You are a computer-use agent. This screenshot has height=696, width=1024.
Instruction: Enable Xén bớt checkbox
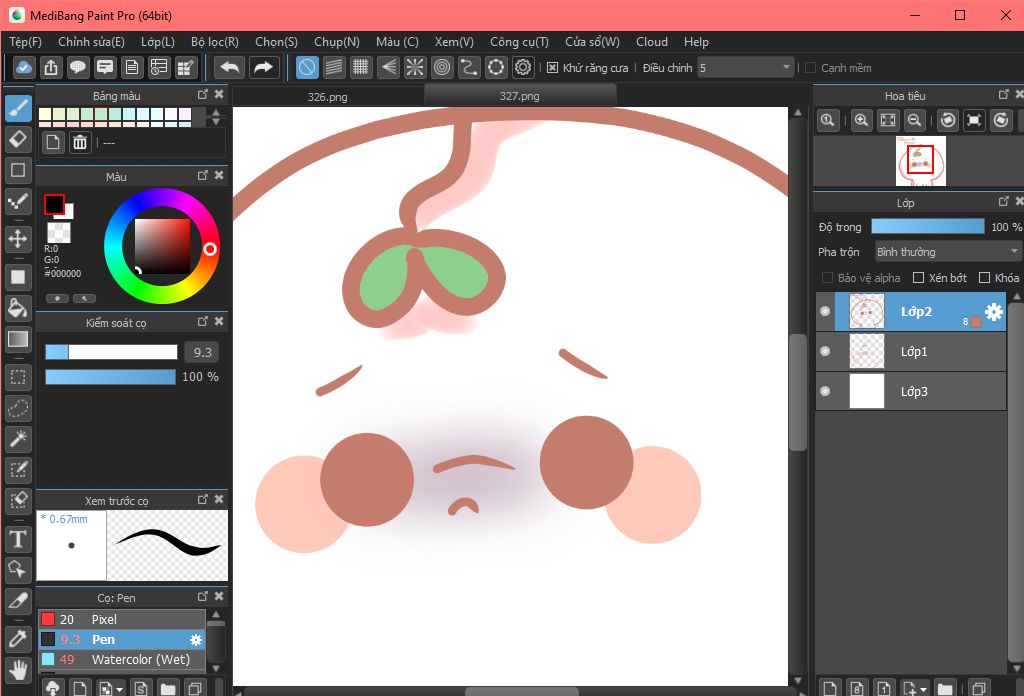pyautogui.click(x=918, y=278)
